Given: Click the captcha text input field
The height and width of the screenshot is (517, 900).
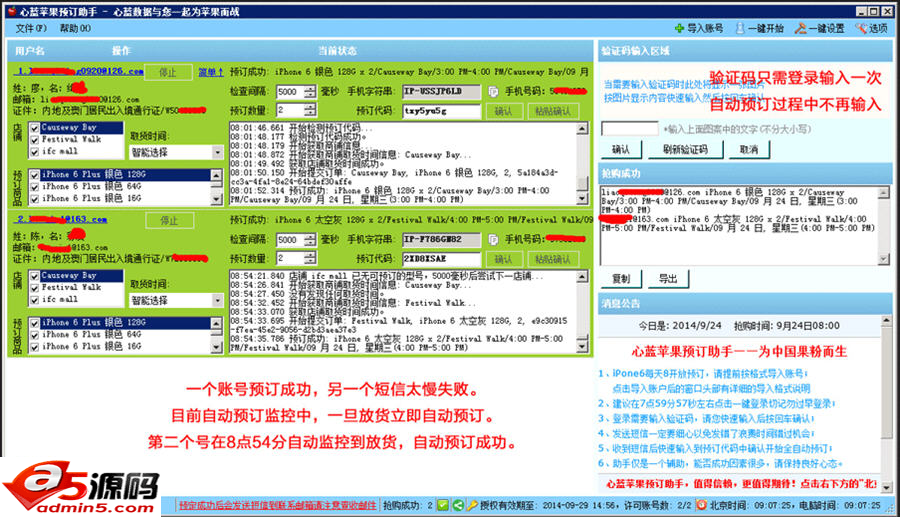Looking at the screenshot, I should point(628,129).
